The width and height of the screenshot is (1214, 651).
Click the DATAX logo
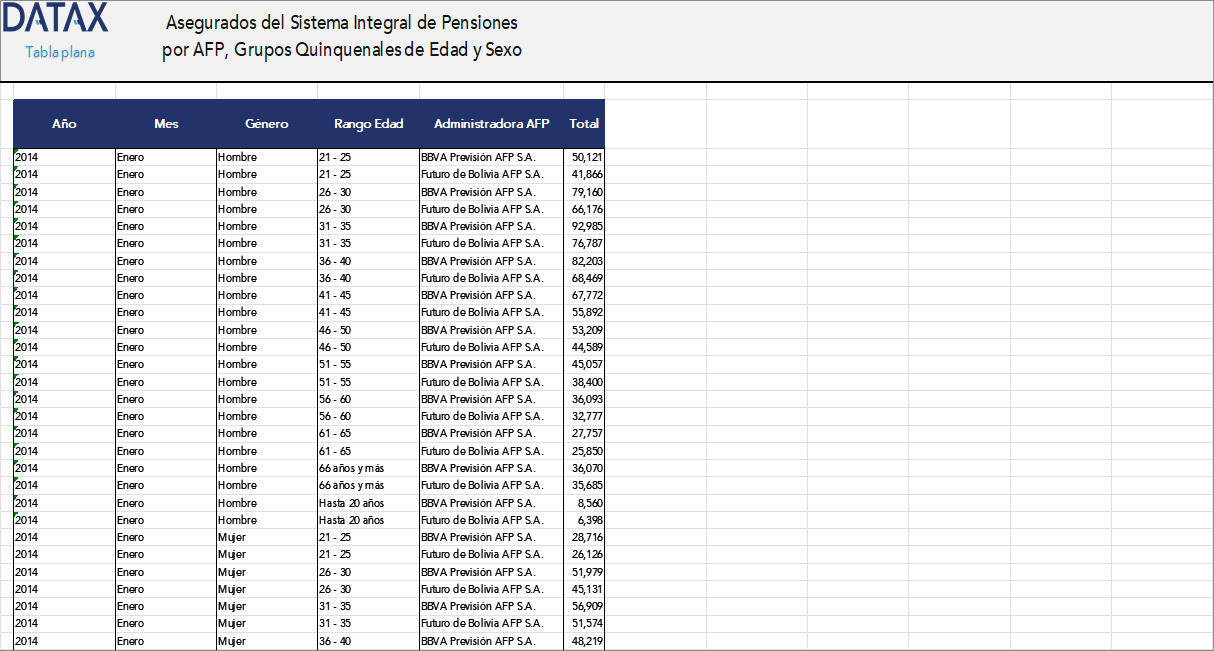click(x=55, y=18)
